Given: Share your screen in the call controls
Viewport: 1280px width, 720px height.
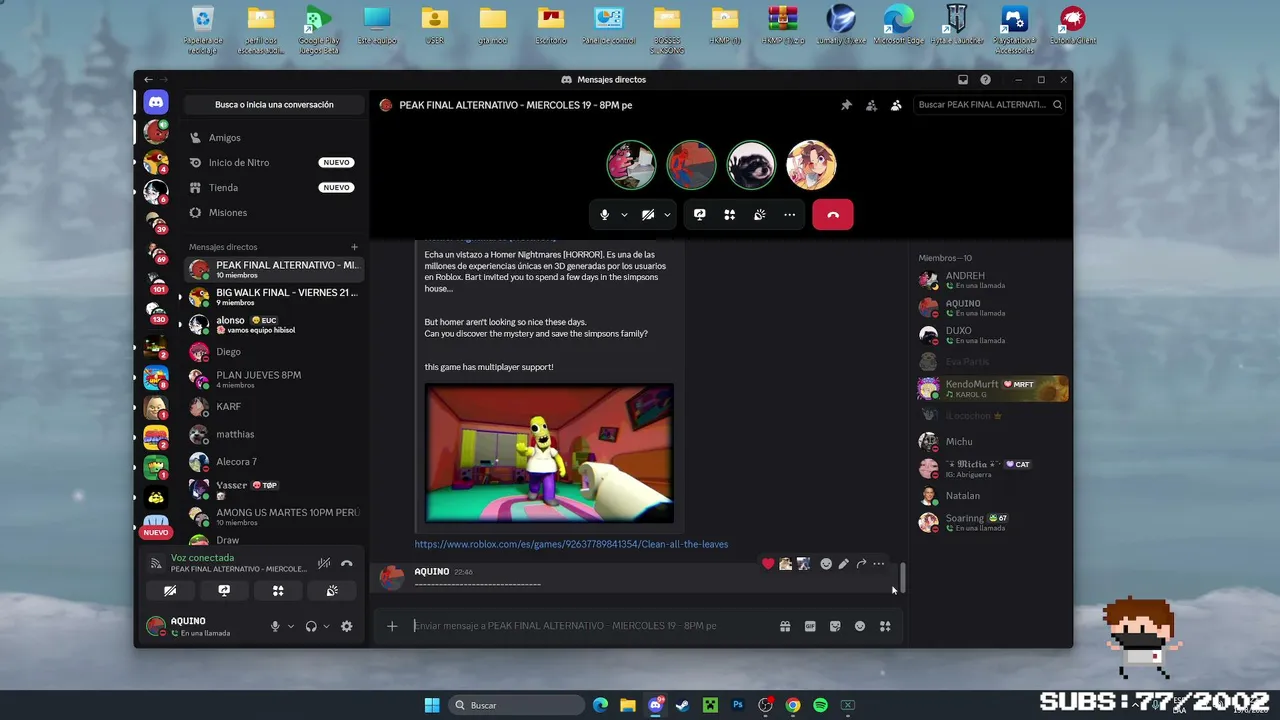Looking at the screenshot, I should tap(700, 215).
